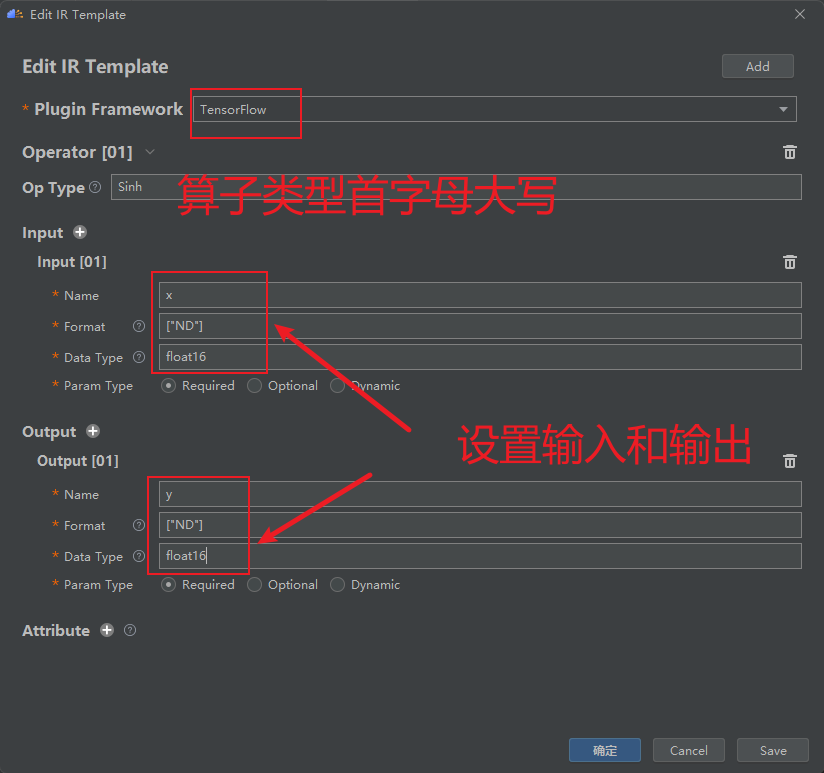Select Optional for Output Param Type

tap(254, 585)
